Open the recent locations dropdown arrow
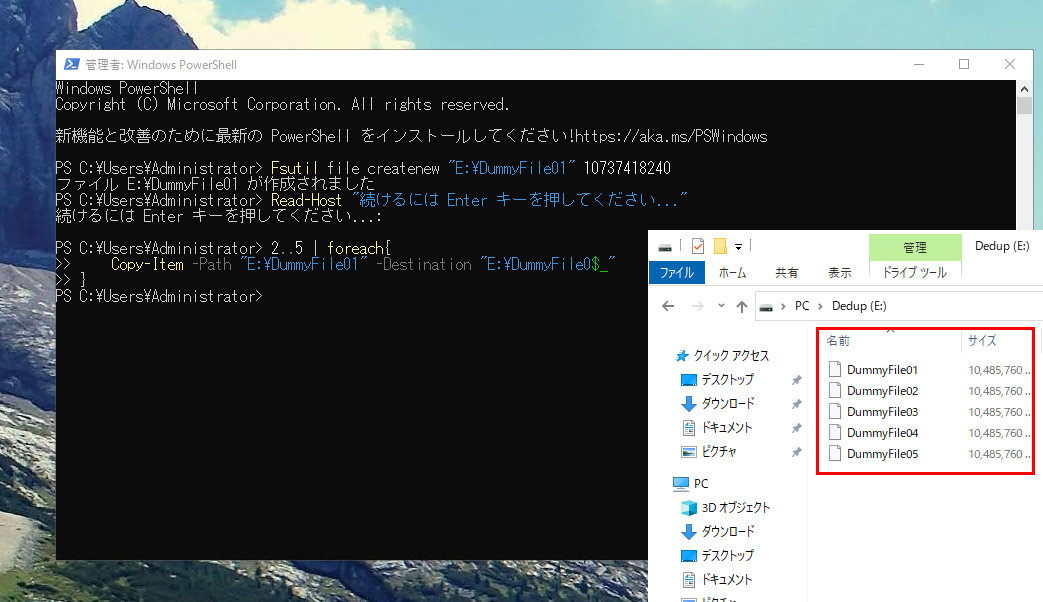 point(721,306)
